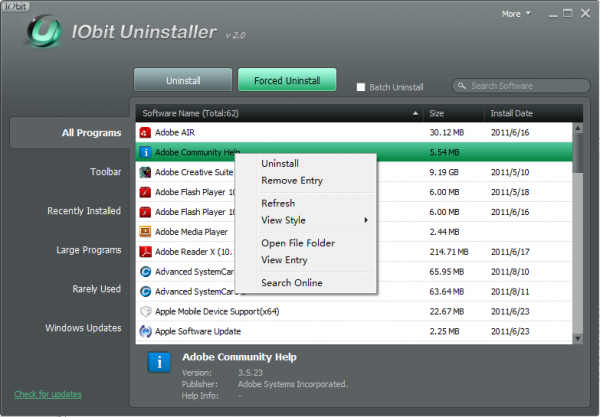Choose Refresh from the context menu
Viewport: 600px width, 417px height.
(278, 203)
